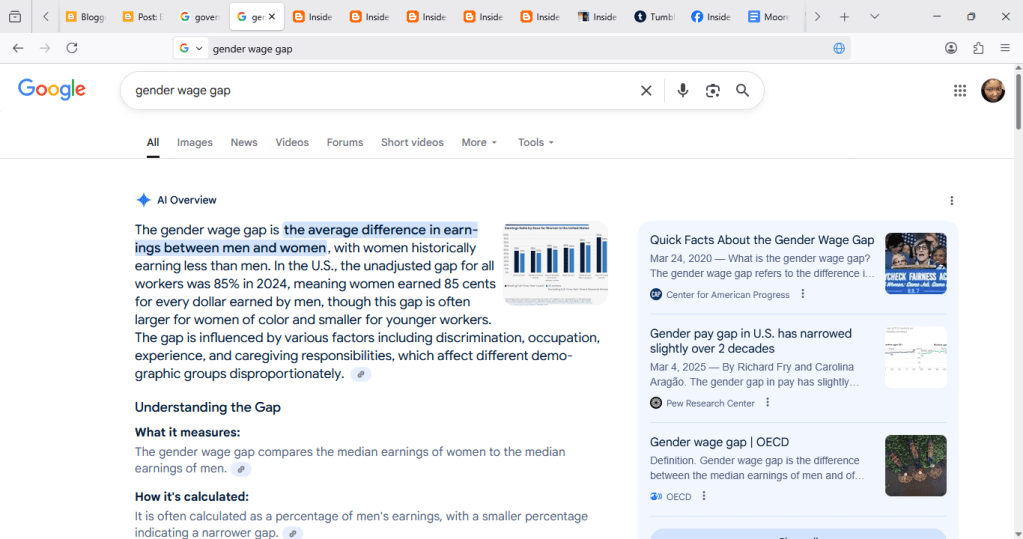
Task: Switch to the 'gover' Google tab
Action: click(200, 17)
